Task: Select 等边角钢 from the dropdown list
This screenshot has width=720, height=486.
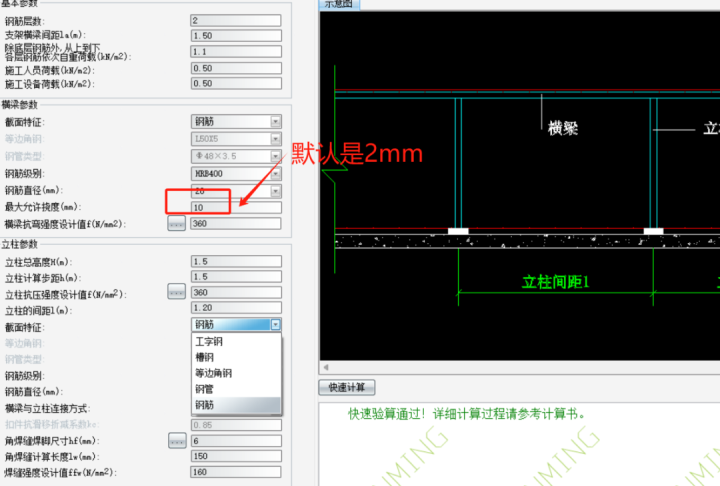Action: pyautogui.click(x=236, y=373)
